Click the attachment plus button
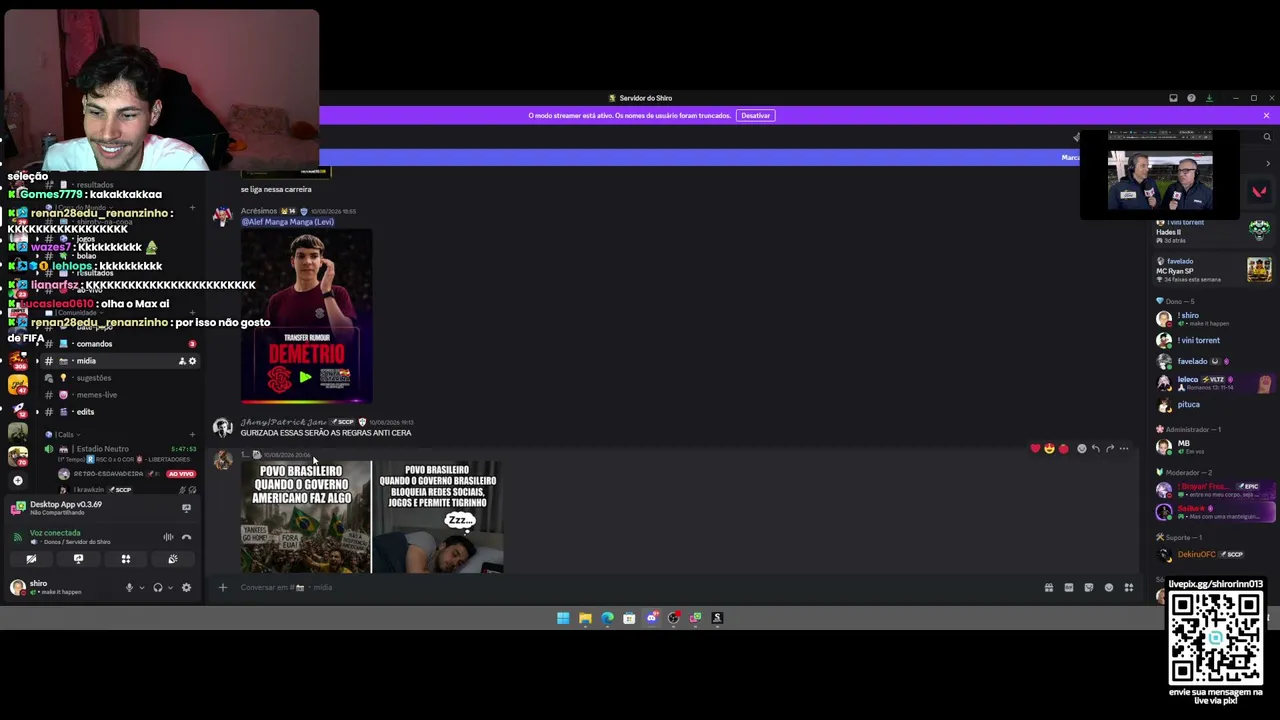The width and height of the screenshot is (1280, 720). tap(223, 588)
